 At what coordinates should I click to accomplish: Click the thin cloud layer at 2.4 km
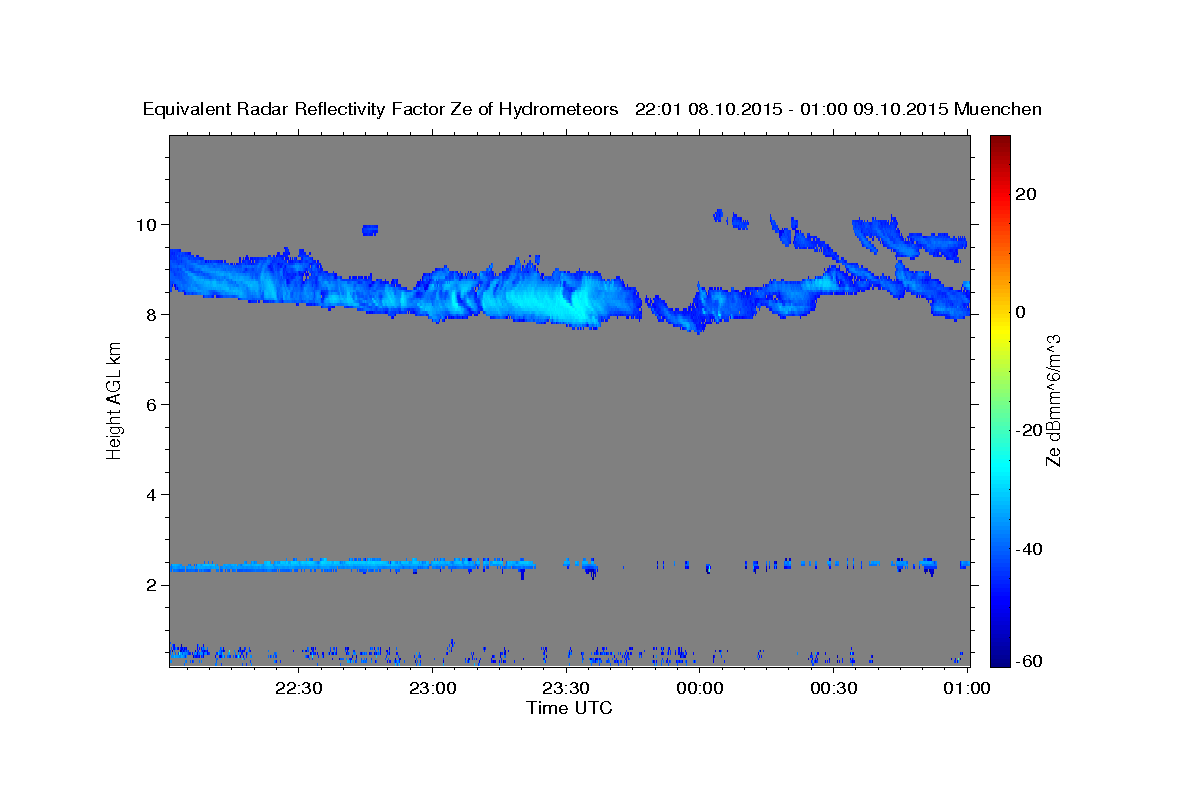352,566
